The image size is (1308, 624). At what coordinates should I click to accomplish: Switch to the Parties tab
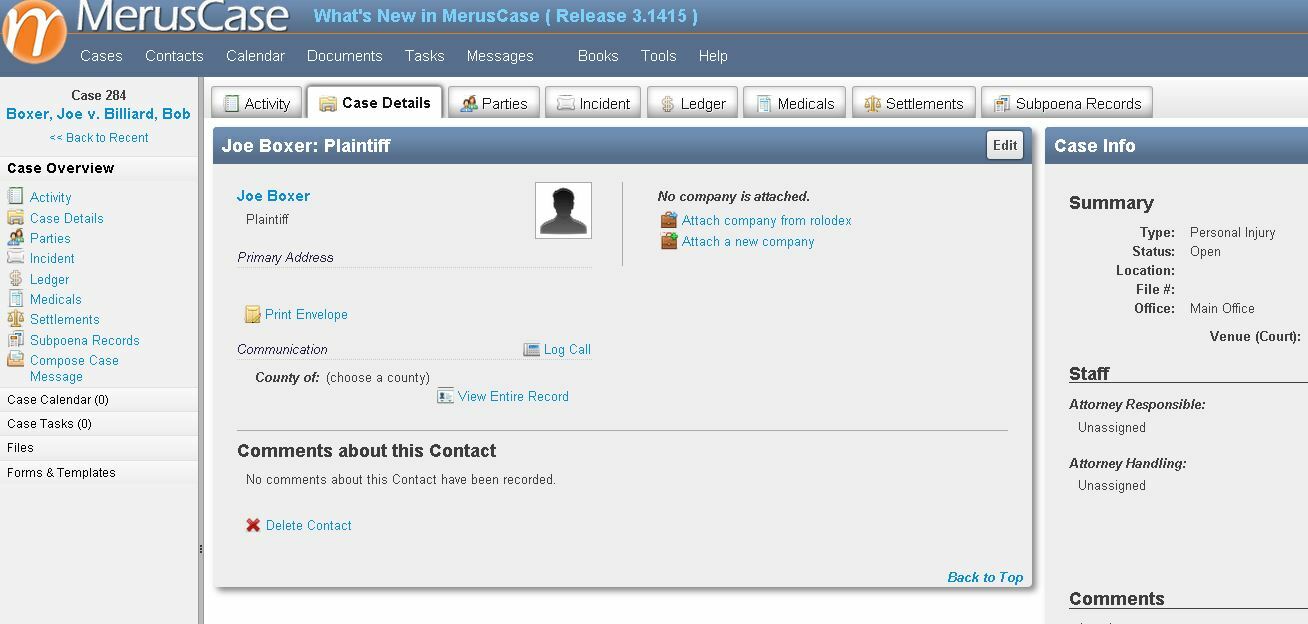tap(493, 101)
